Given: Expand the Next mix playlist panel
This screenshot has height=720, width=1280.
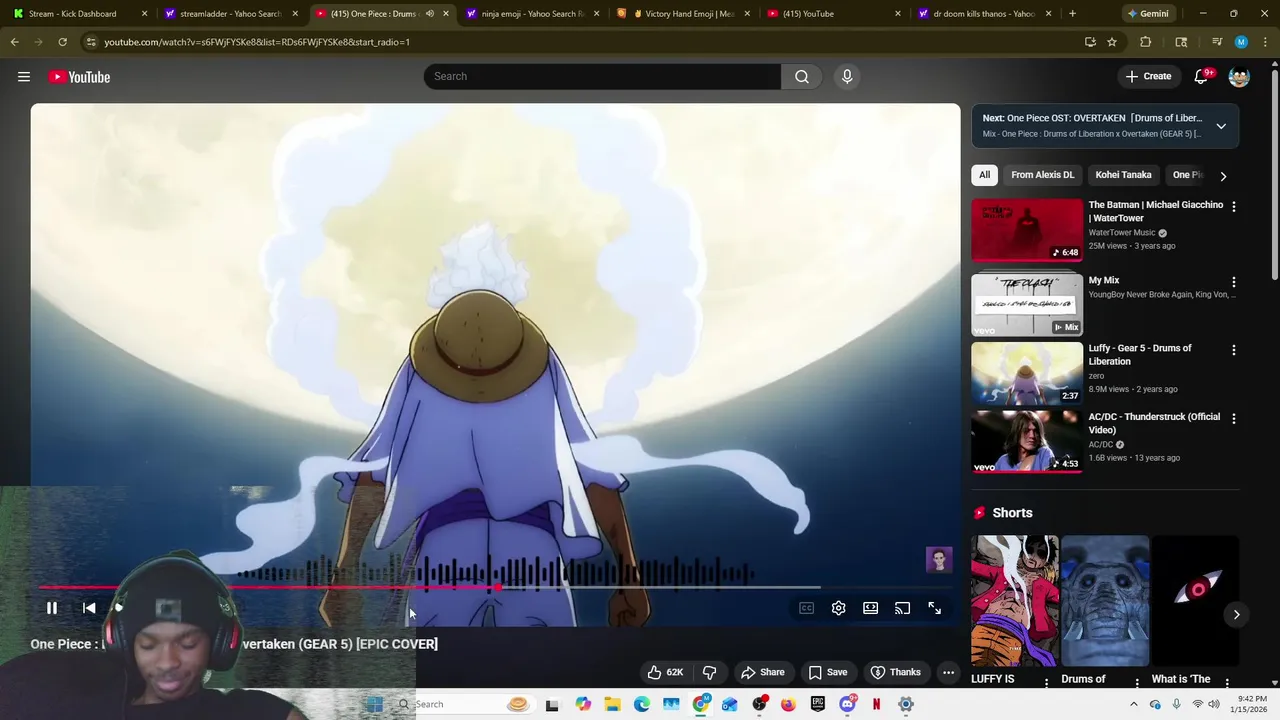Looking at the screenshot, I should (x=1221, y=126).
